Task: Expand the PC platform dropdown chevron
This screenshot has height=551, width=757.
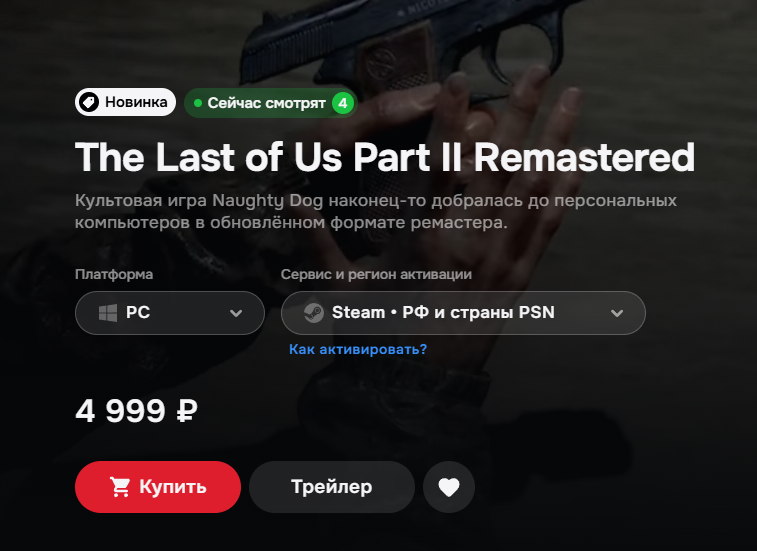Action: pos(236,313)
